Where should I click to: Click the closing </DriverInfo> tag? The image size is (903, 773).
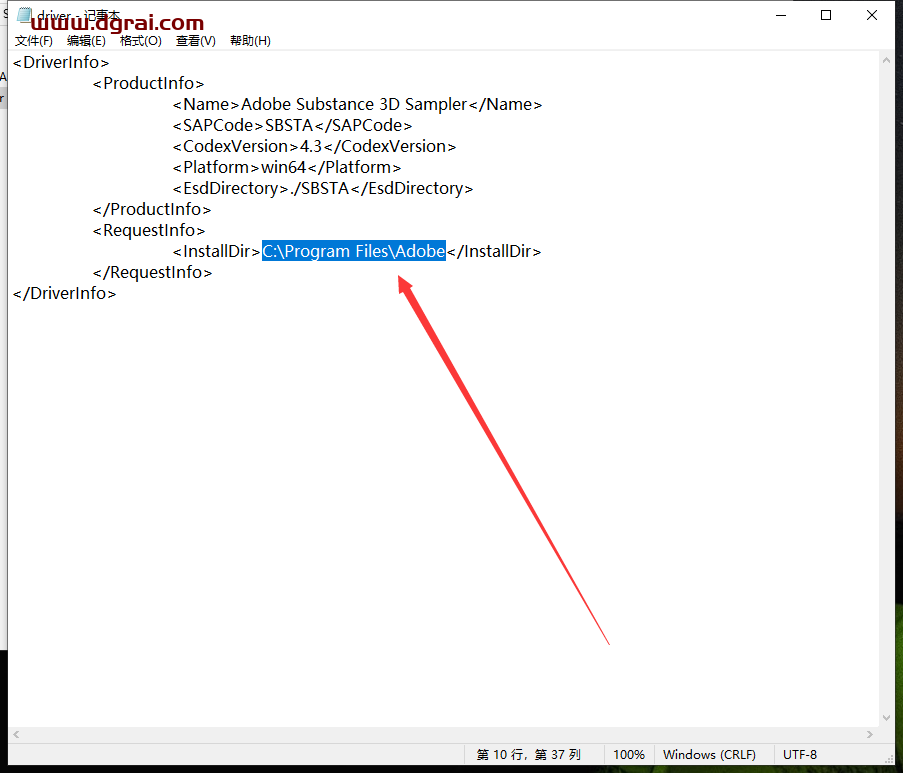(64, 293)
